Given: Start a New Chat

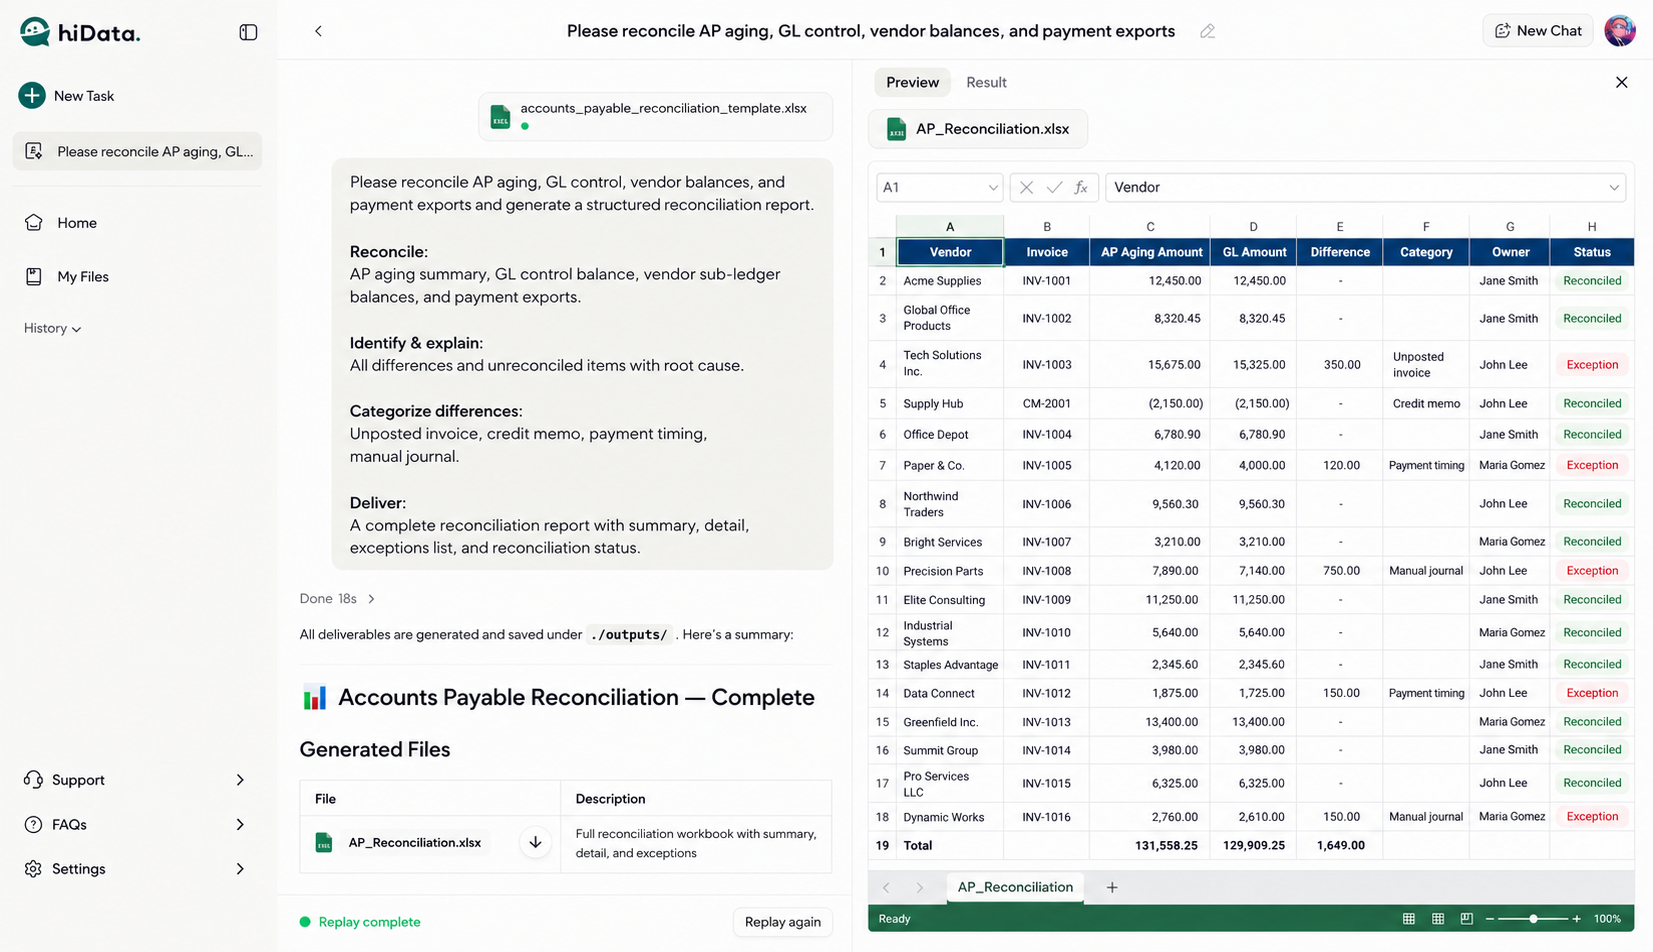Looking at the screenshot, I should (1537, 31).
